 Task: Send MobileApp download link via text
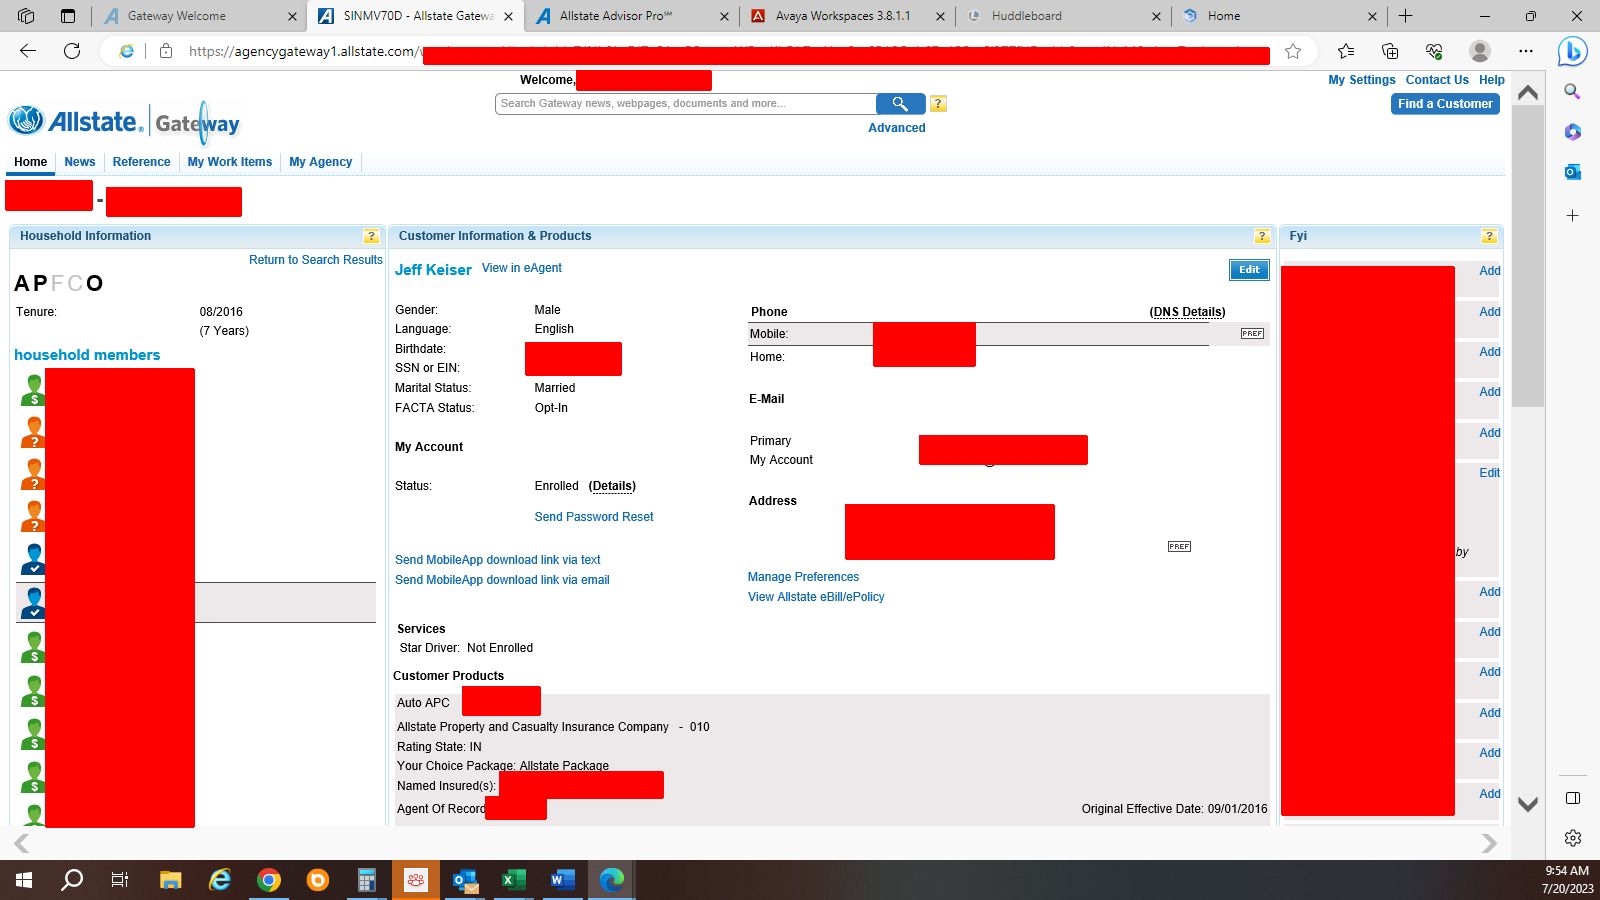tap(498, 560)
